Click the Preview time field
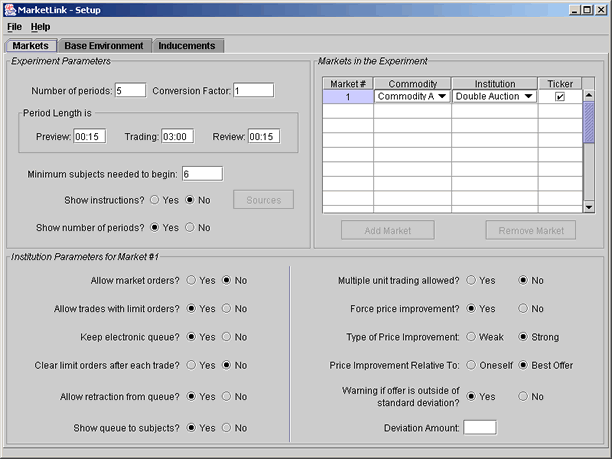Image resolution: width=612 pixels, height=459 pixels. click(89, 137)
